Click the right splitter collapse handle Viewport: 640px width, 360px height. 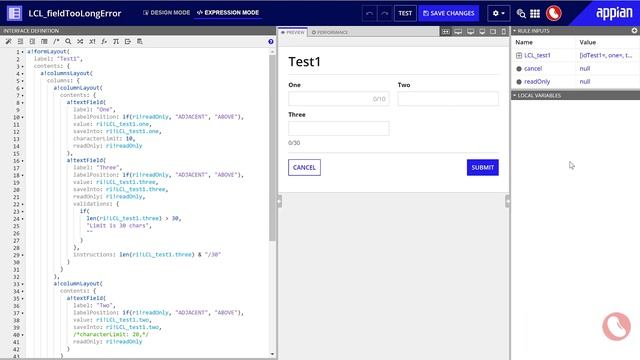(x=507, y=201)
